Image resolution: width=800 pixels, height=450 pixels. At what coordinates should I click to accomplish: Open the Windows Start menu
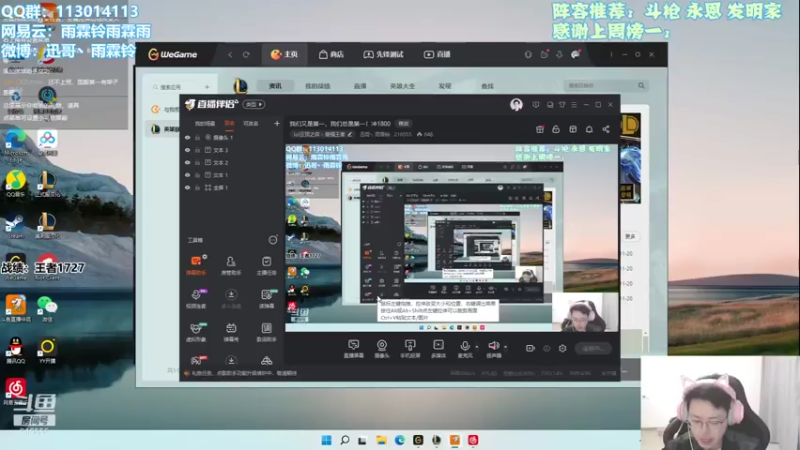point(327,440)
